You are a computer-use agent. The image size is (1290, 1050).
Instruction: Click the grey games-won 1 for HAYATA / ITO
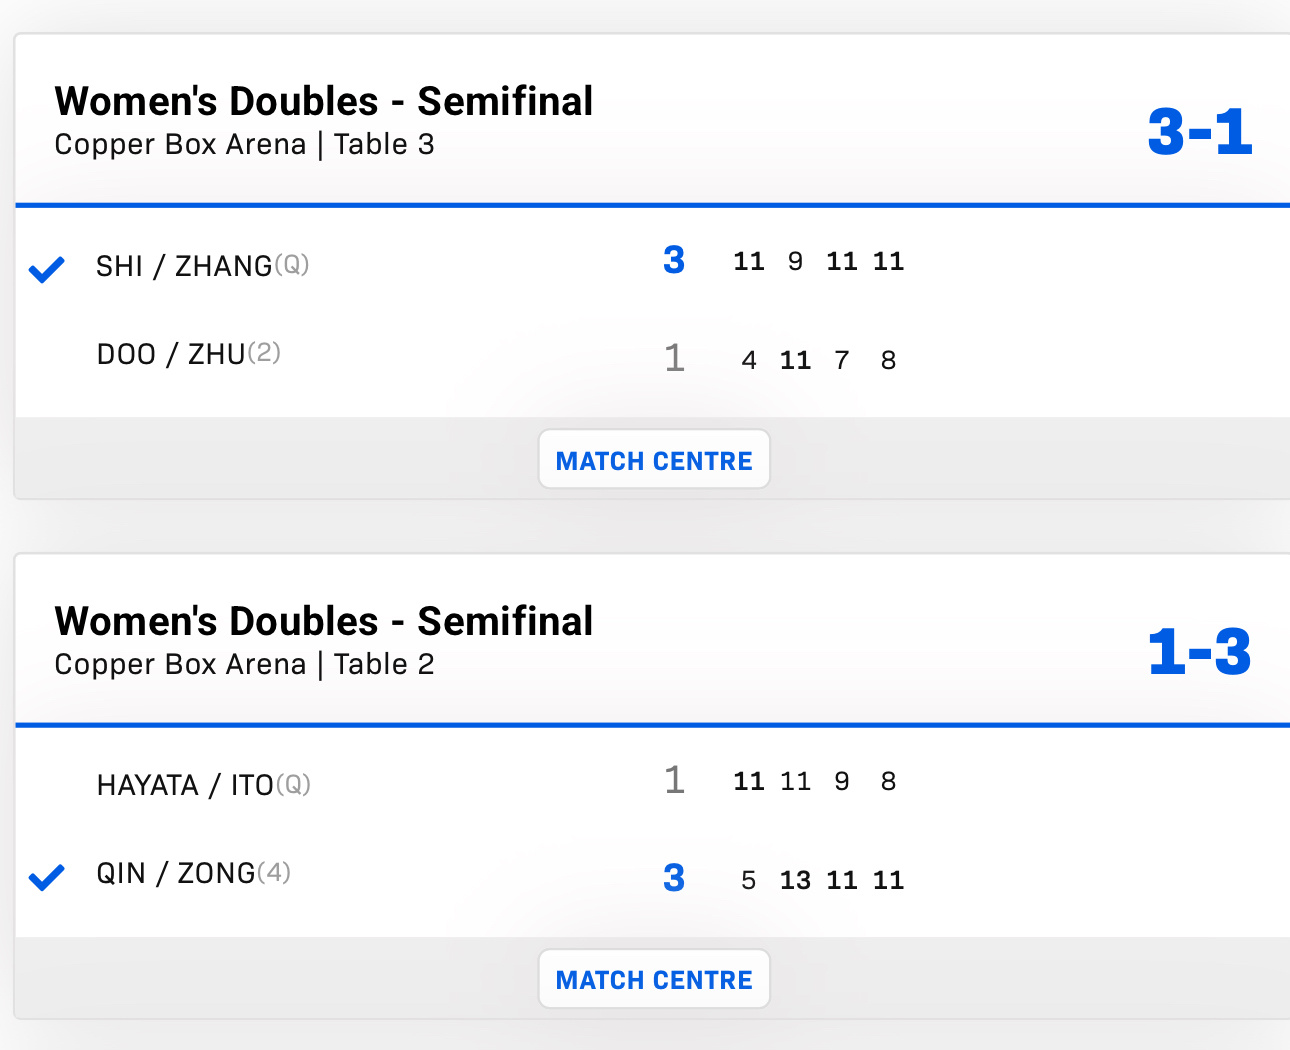[x=675, y=780]
